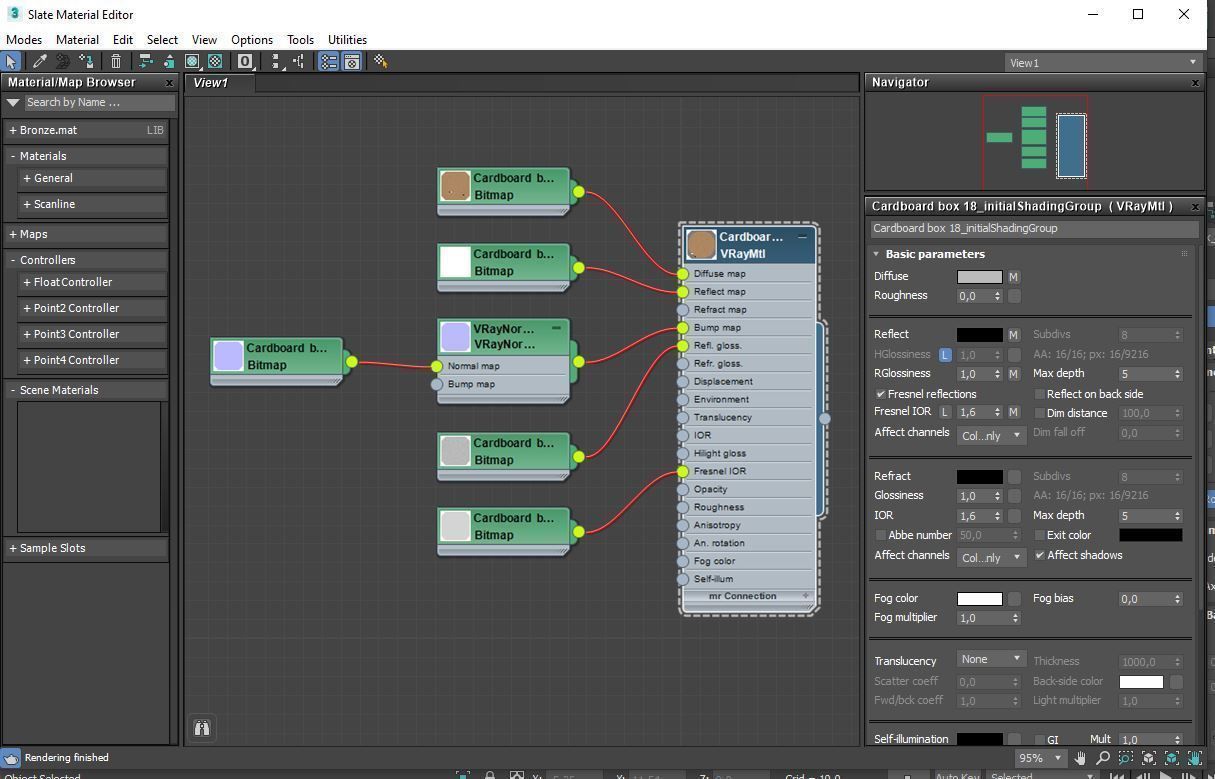
Task: Collapse the Materials group
Action: 13,156
